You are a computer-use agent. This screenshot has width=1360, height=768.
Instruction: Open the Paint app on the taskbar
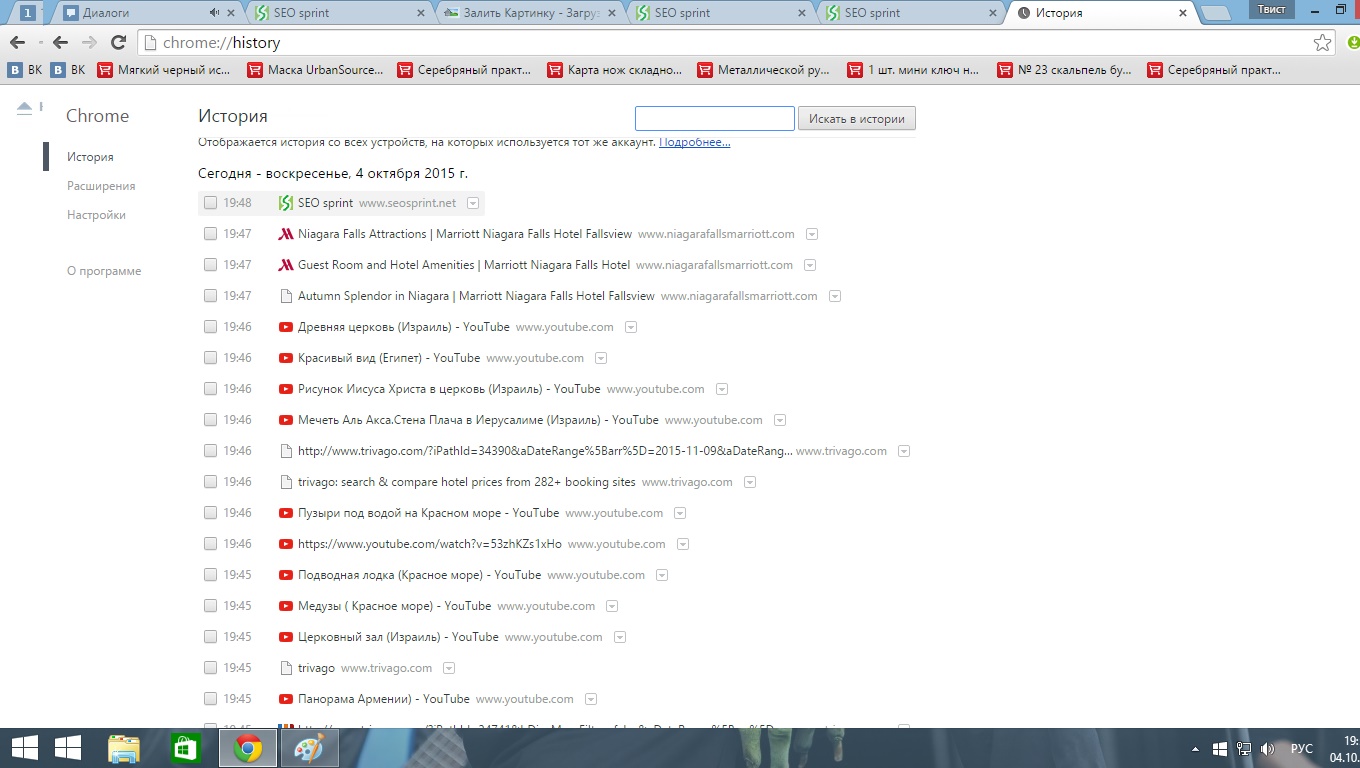click(x=310, y=748)
